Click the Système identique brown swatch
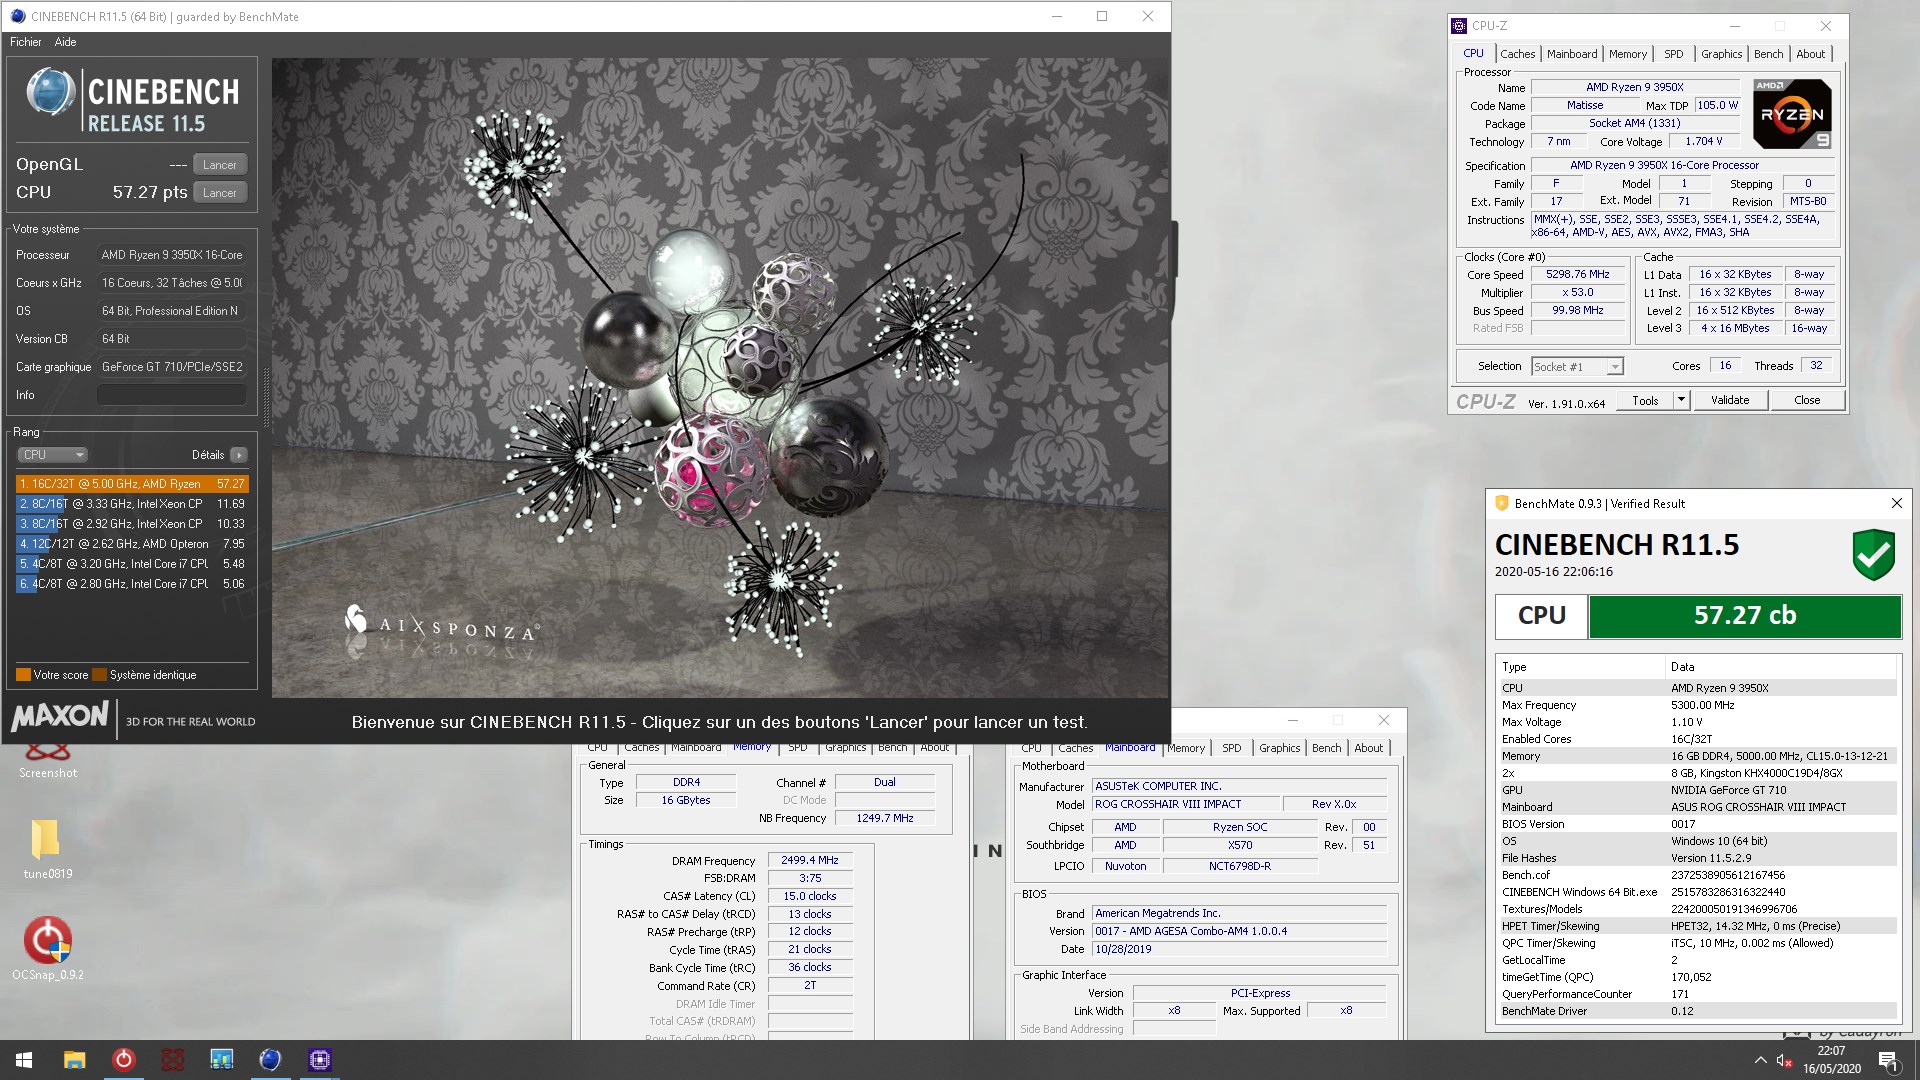 [99, 675]
